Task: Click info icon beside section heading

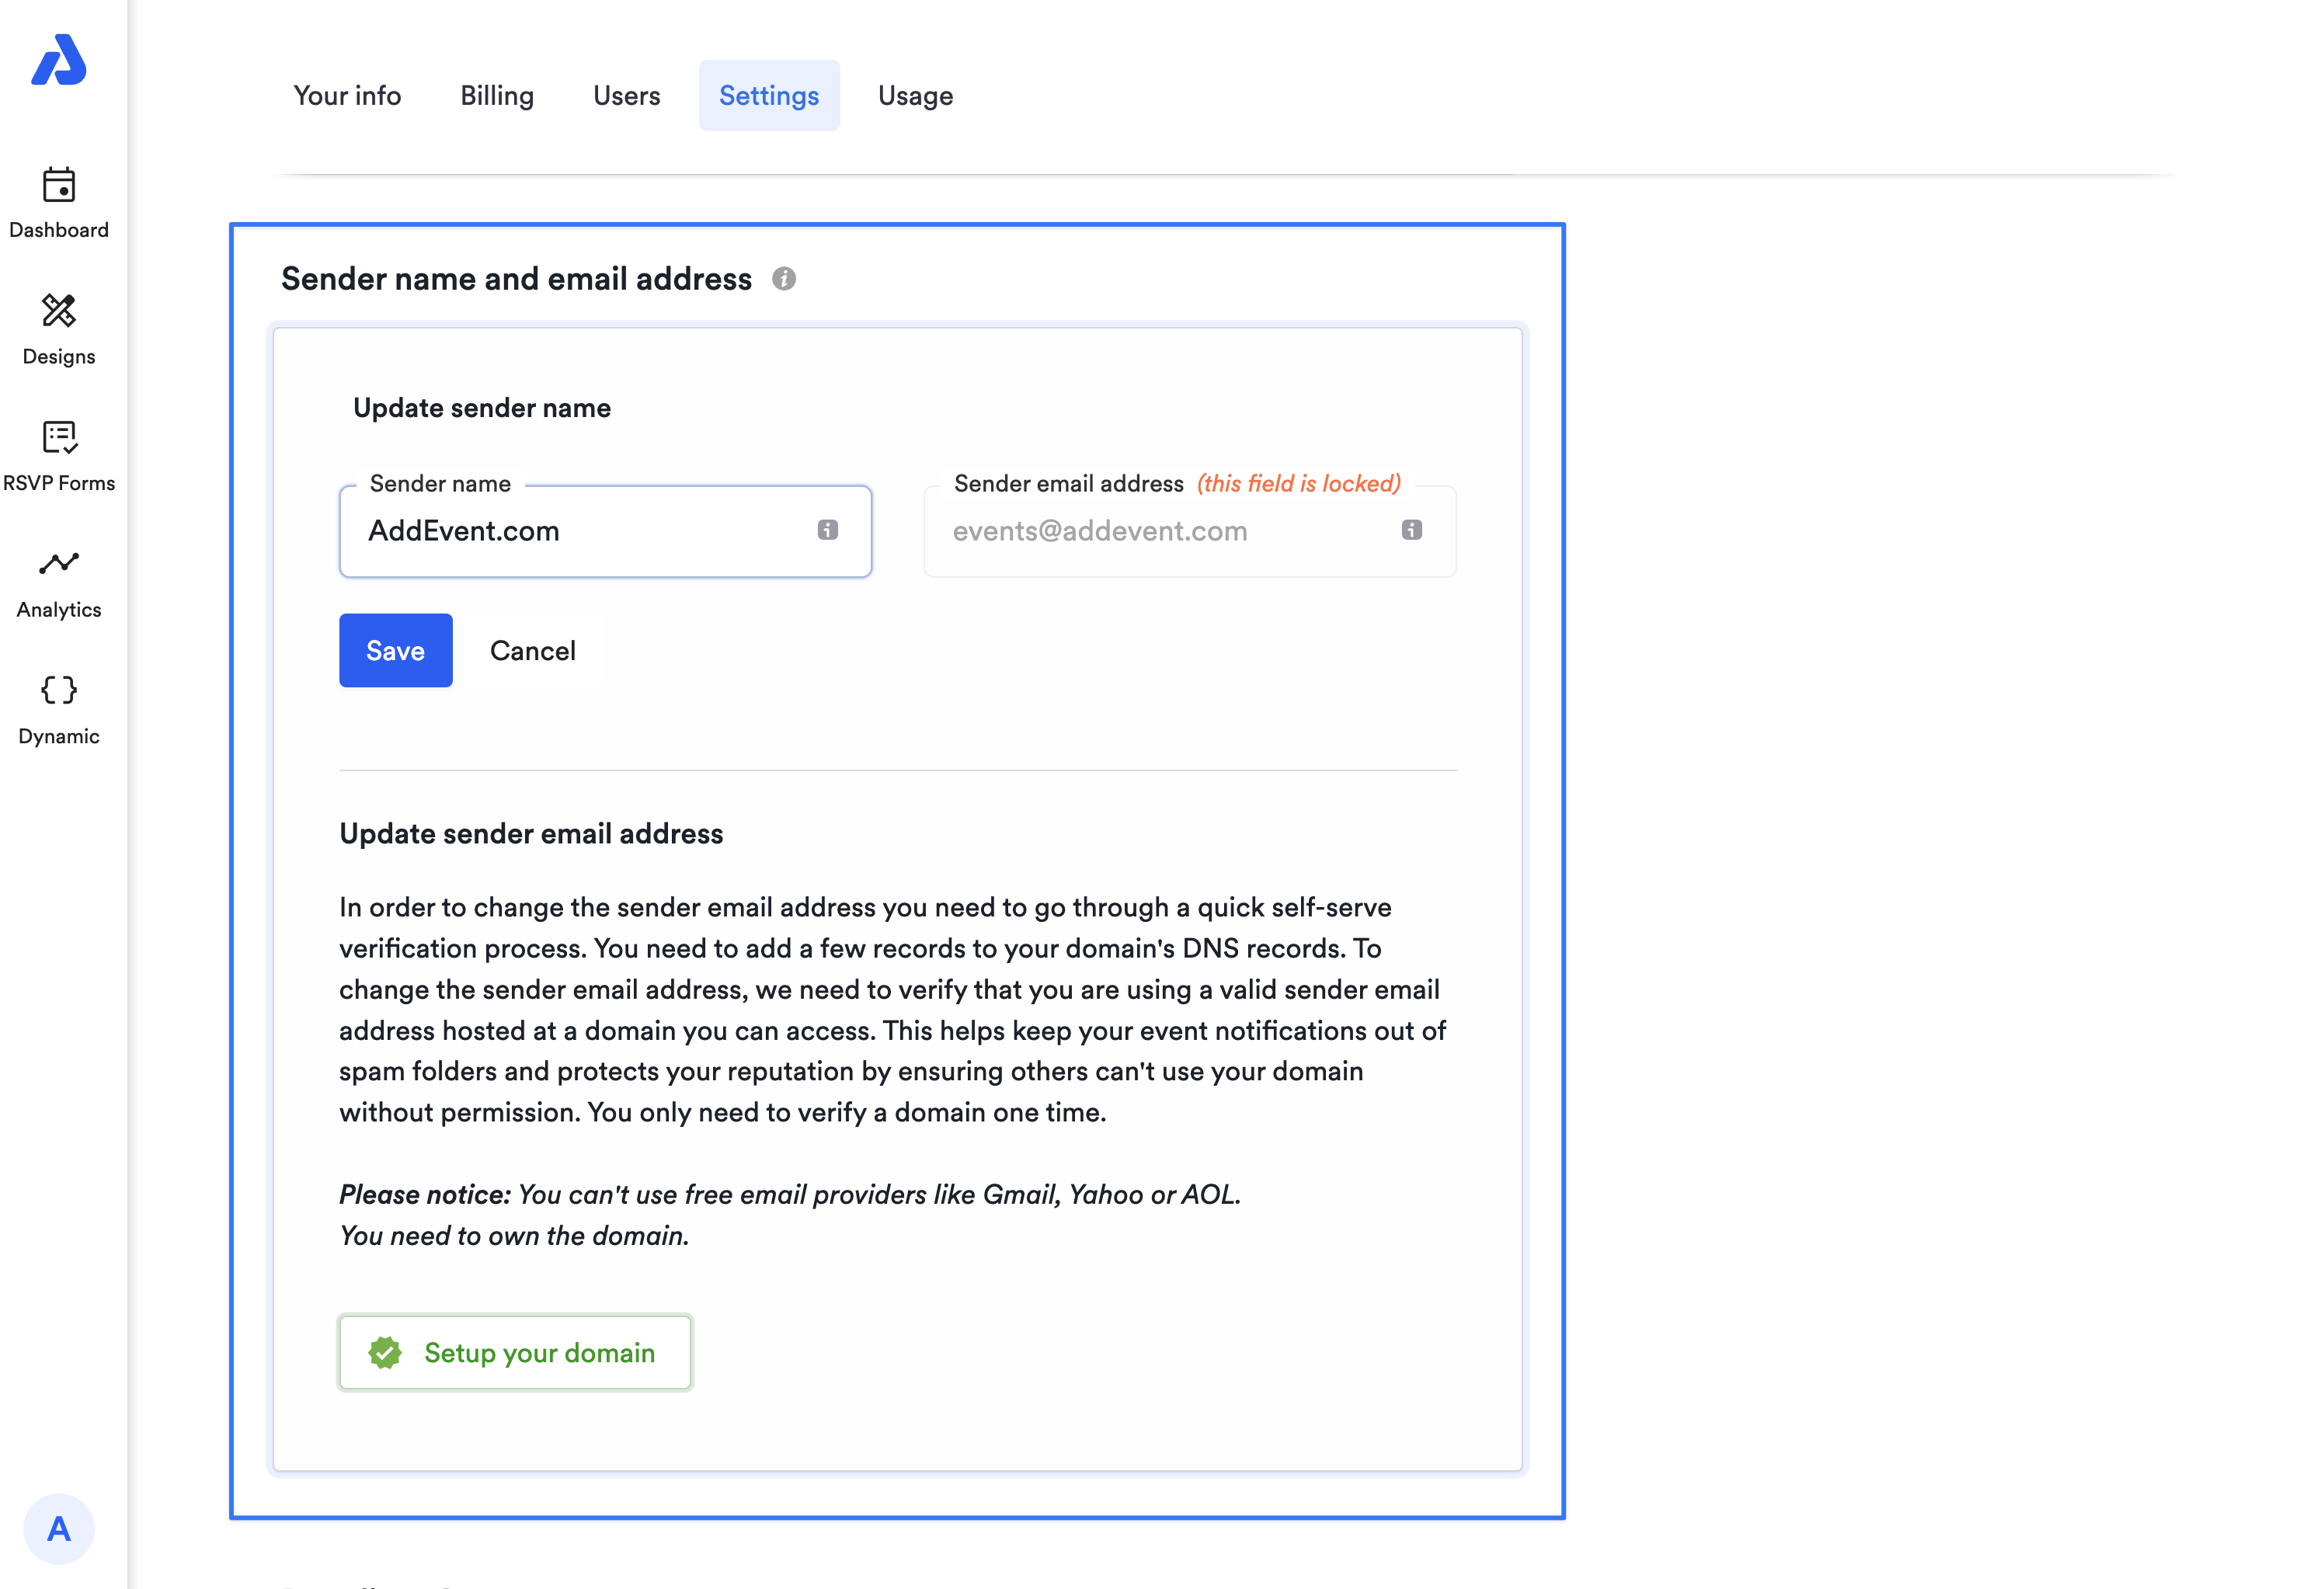Action: tap(784, 279)
